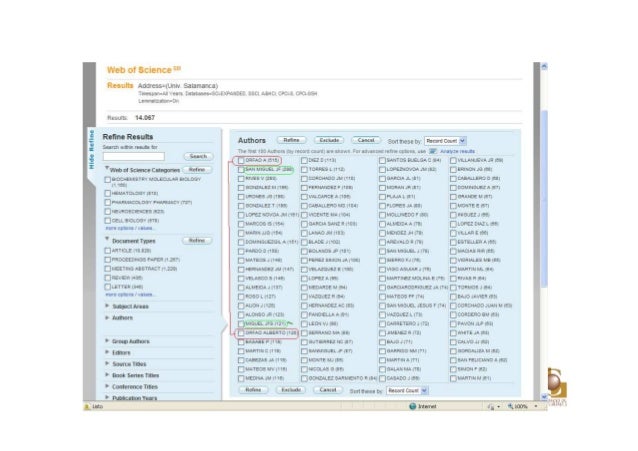Click Refine button above the authors list
This screenshot has height=451, width=638.
291,140
